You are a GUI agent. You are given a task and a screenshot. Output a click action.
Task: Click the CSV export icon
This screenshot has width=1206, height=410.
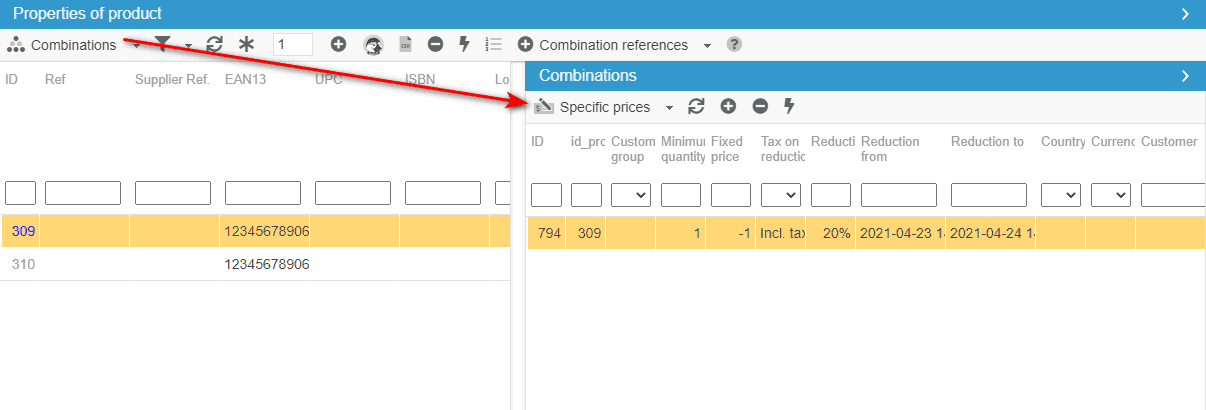tap(405, 44)
